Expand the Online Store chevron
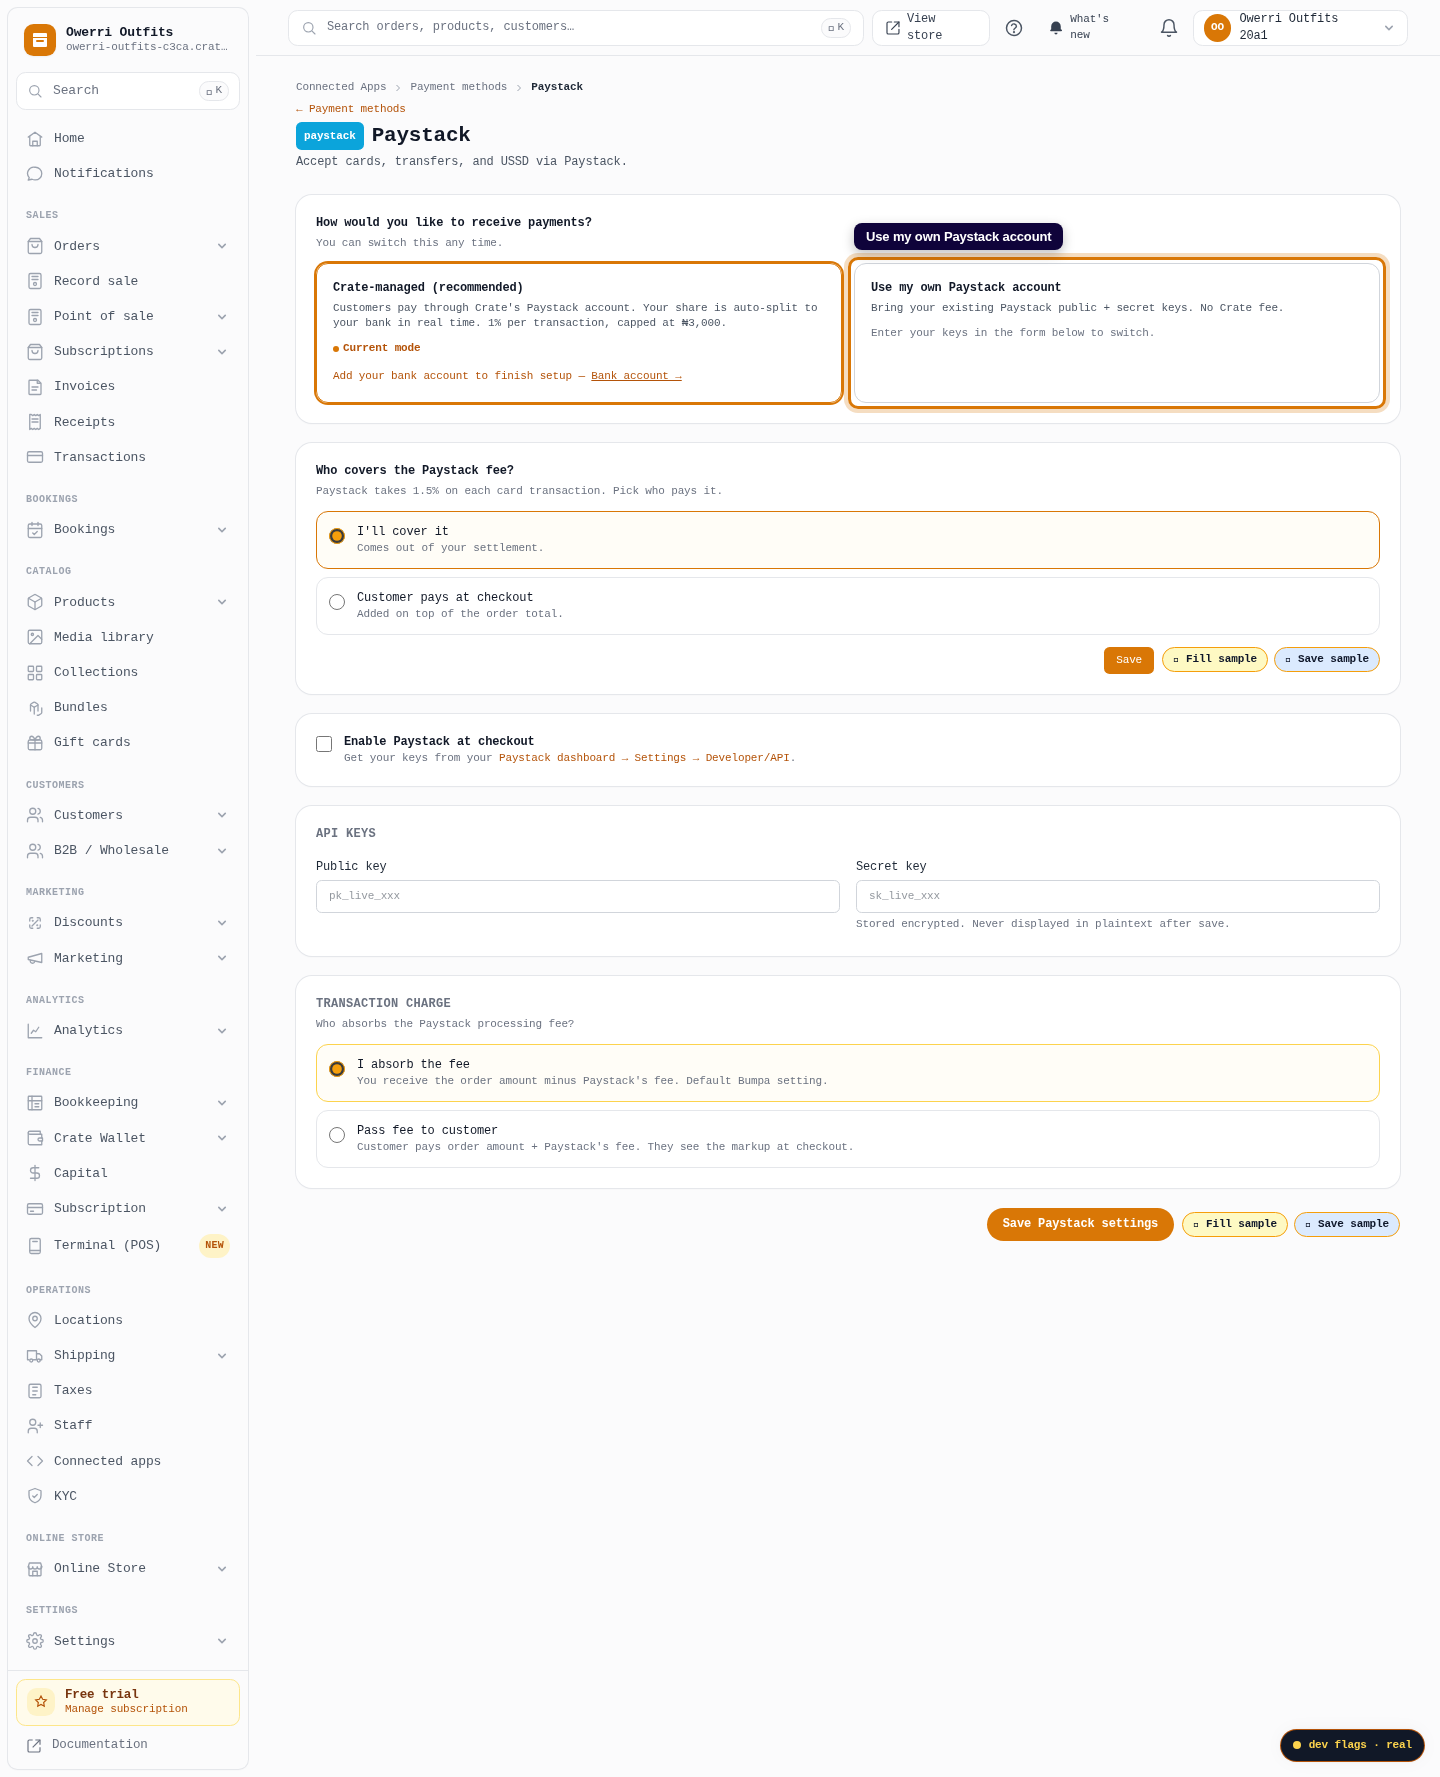Viewport: 1440px width, 1777px height. 222,1569
